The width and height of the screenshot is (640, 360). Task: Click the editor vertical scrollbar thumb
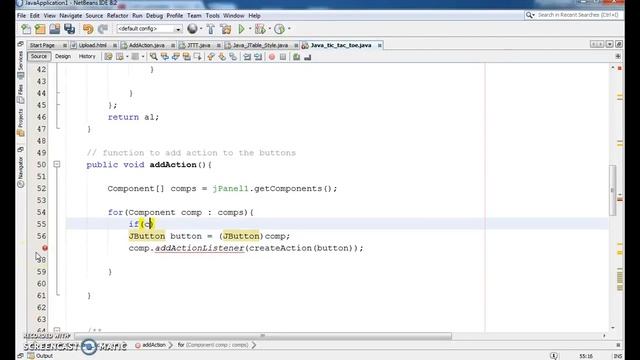612,190
